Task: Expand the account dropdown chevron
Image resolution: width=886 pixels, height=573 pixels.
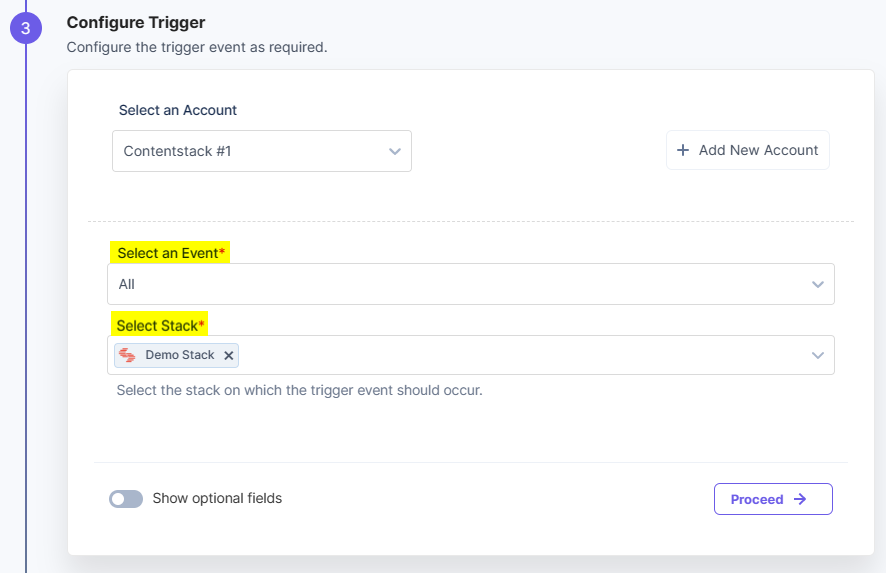Action: (x=395, y=151)
